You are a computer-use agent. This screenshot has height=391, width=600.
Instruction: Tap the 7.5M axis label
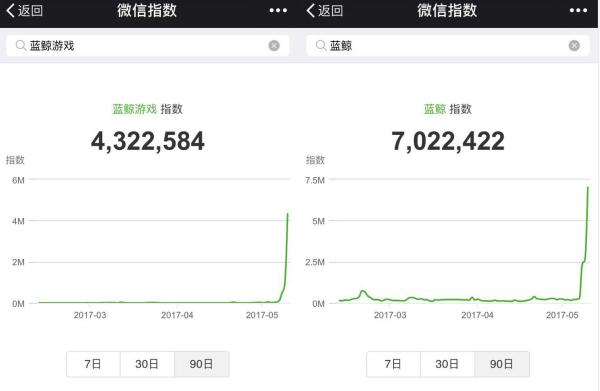point(315,180)
